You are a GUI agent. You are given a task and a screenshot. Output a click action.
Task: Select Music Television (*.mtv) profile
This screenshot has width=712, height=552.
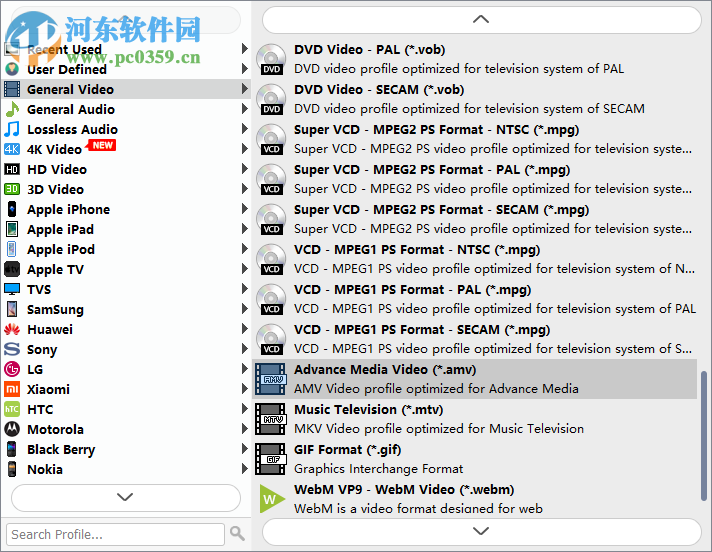click(475, 419)
